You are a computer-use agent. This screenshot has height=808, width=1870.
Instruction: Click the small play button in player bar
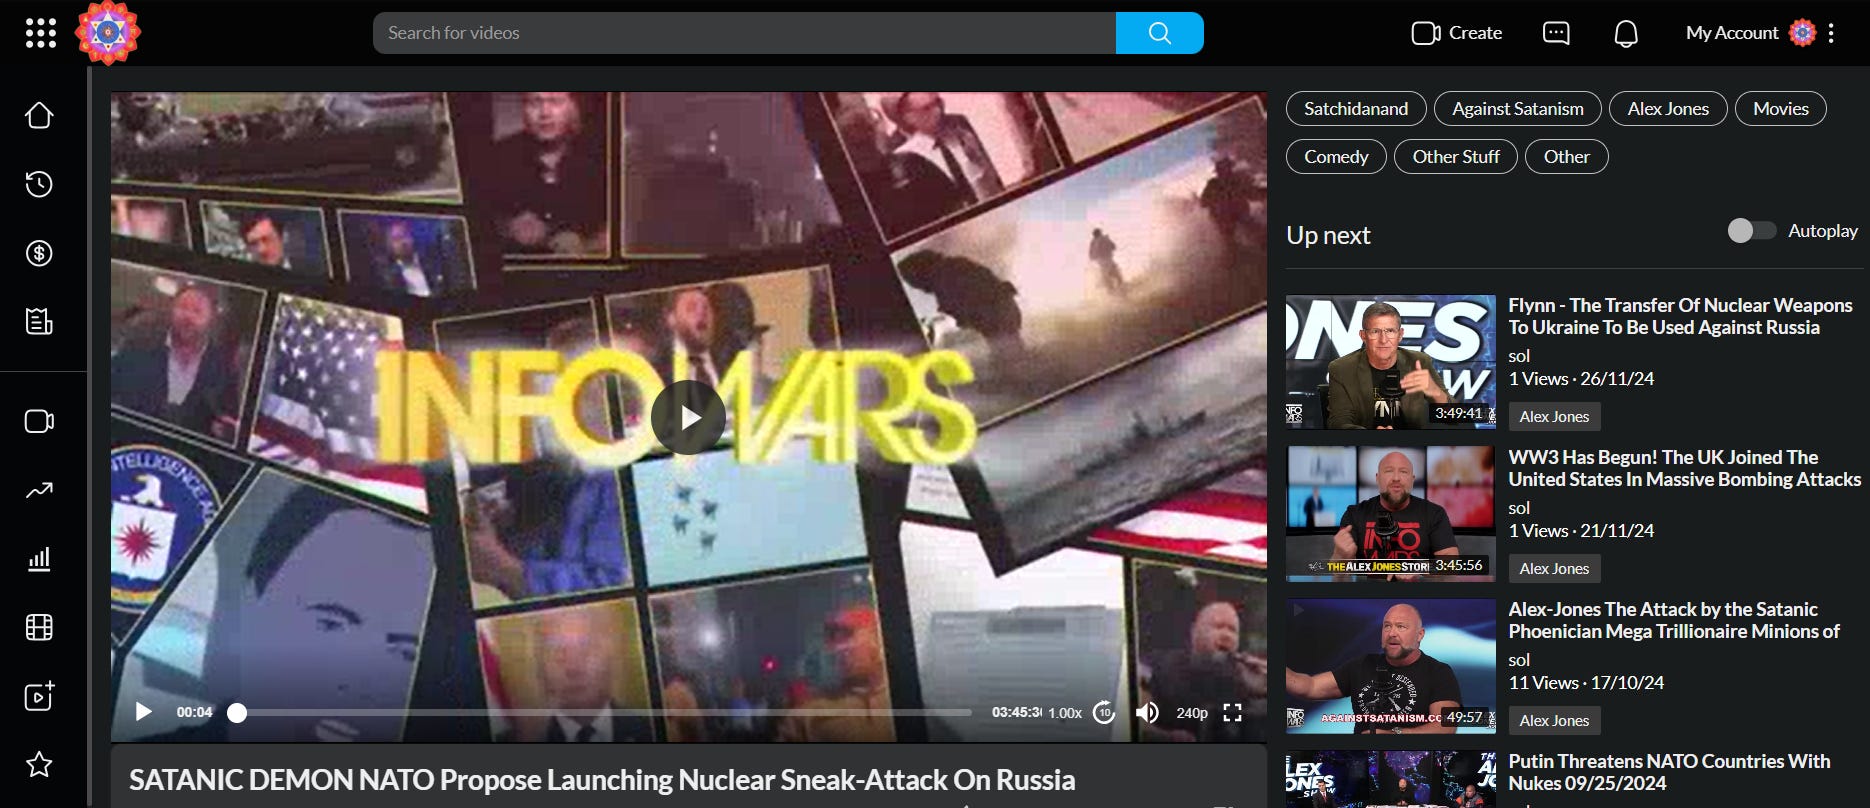tap(144, 712)
